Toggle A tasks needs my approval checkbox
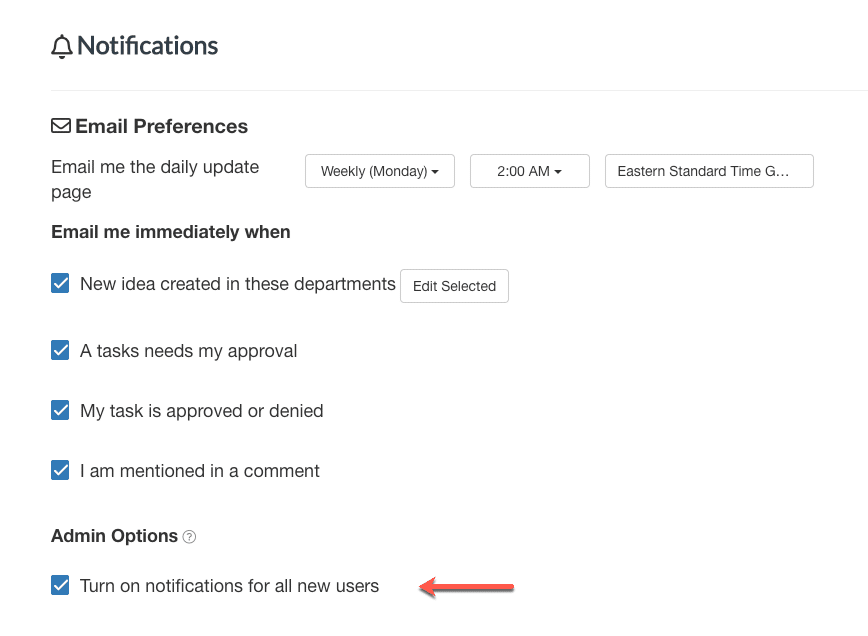 coord(60,350)
